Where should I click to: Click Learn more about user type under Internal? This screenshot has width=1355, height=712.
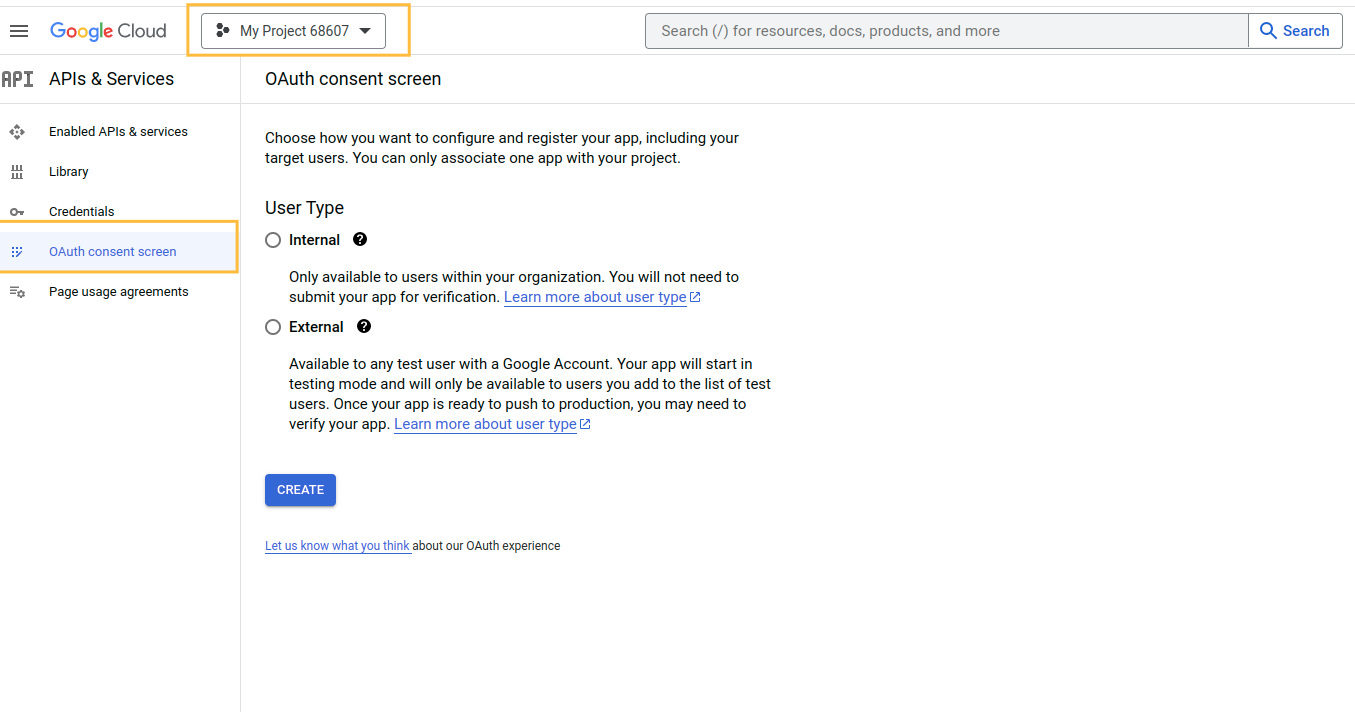pyautogui.click(x=595, y=297)
